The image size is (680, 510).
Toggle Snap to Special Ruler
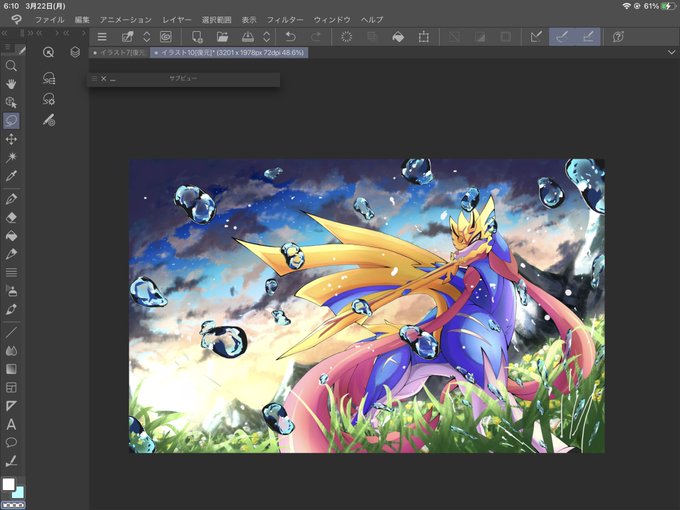[x=562, y=37]
